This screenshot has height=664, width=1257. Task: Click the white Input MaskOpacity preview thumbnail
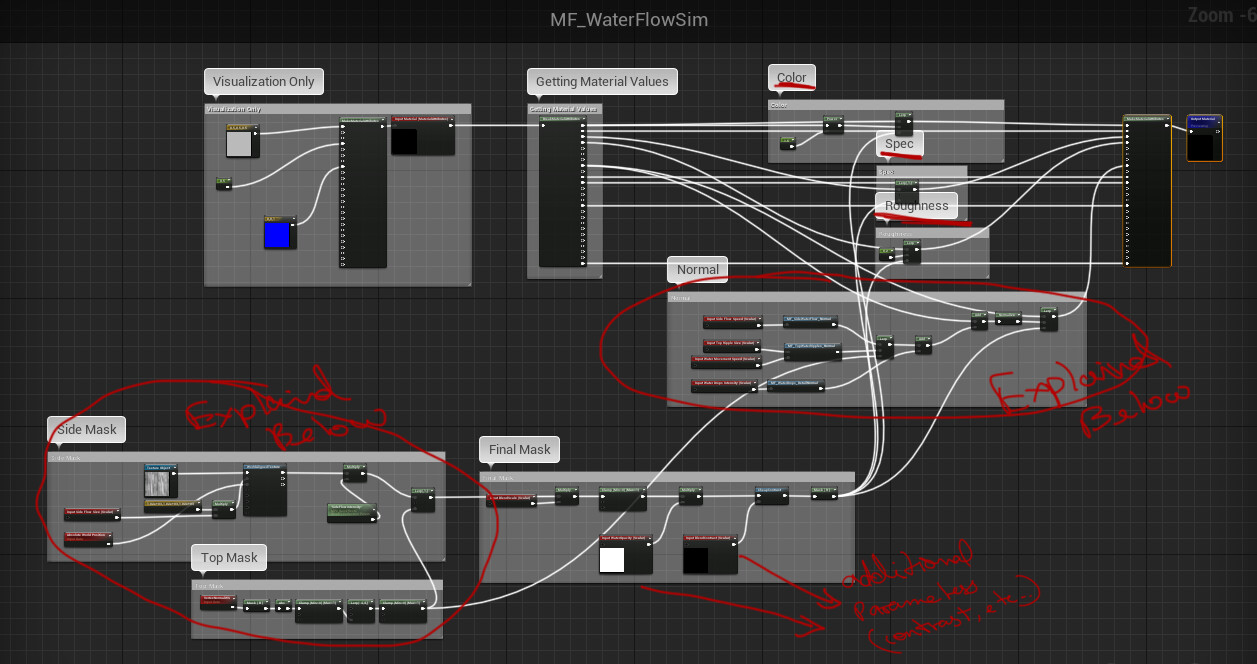612,559
